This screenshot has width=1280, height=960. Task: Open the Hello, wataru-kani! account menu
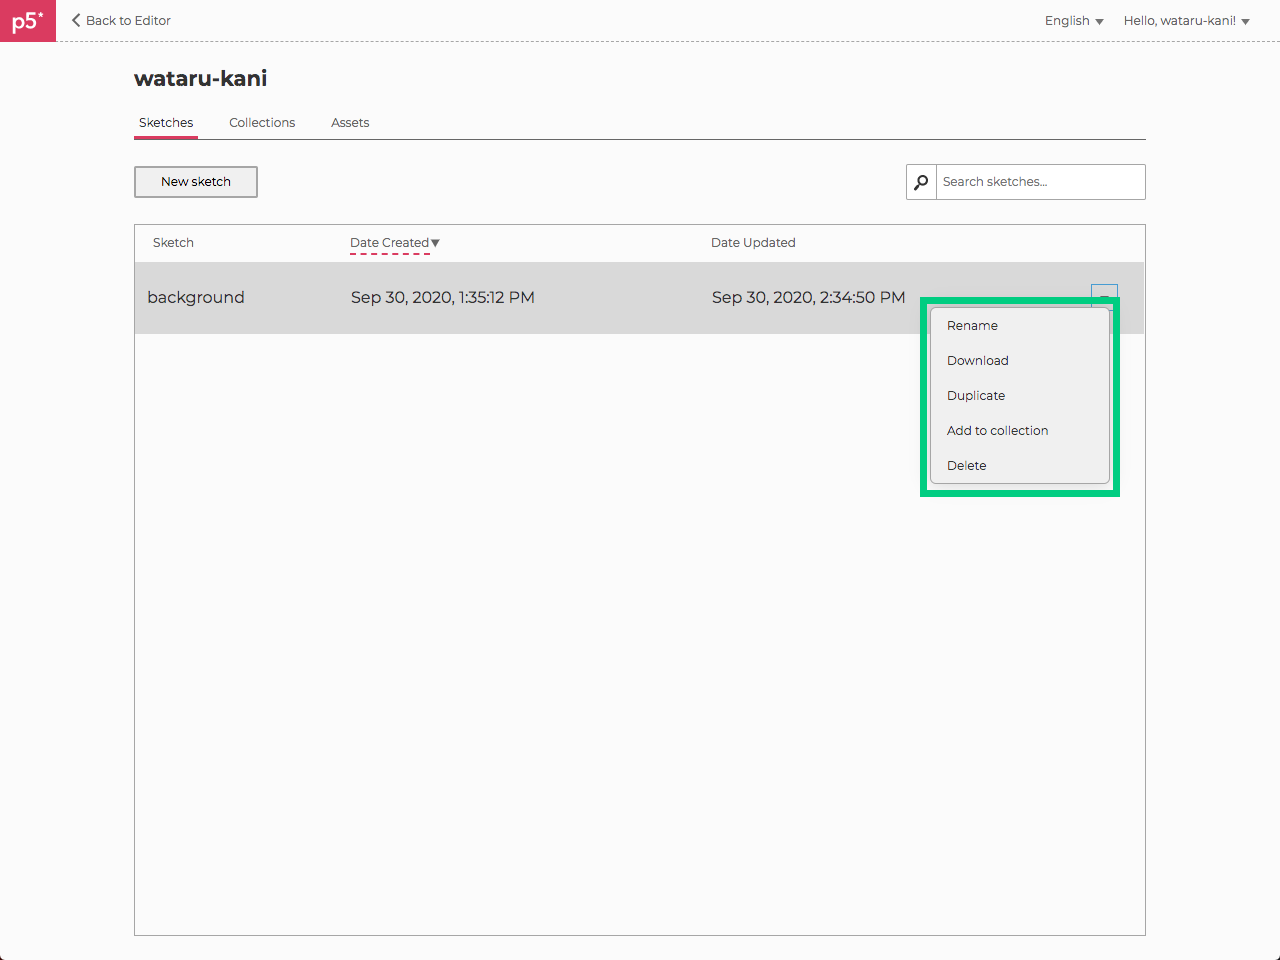point(1187,21)
